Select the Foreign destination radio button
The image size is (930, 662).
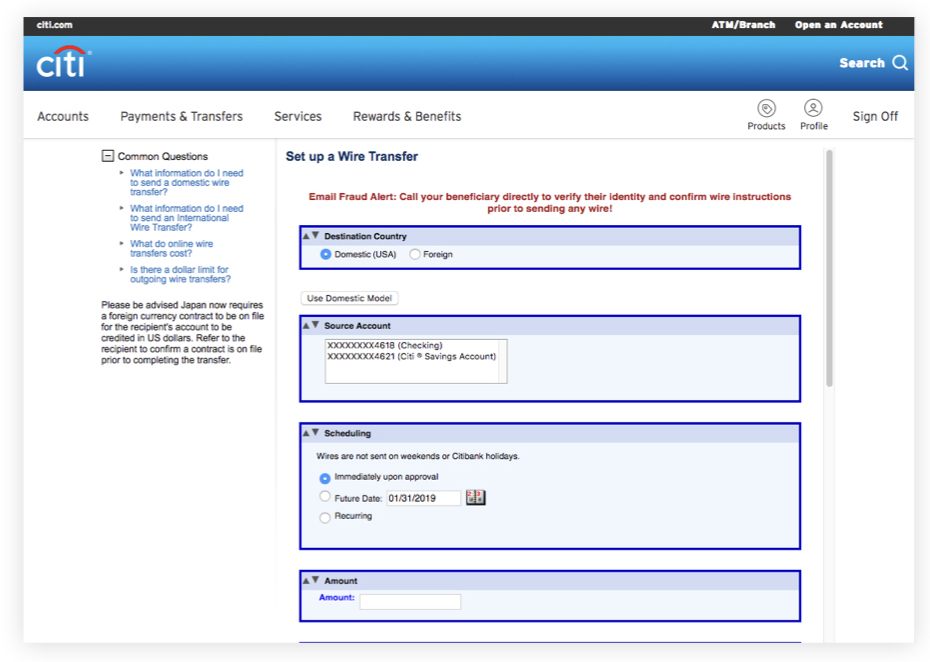[415, 255]
